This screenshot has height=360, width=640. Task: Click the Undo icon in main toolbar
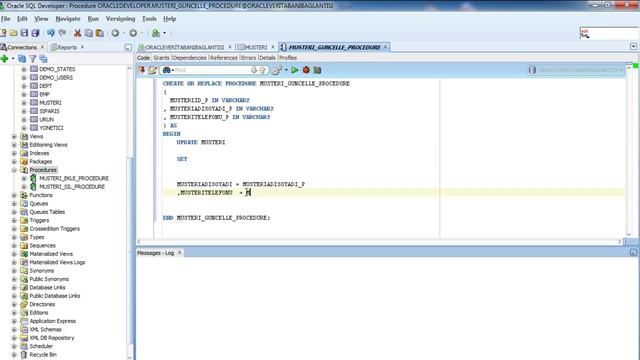tap(51, 33)
